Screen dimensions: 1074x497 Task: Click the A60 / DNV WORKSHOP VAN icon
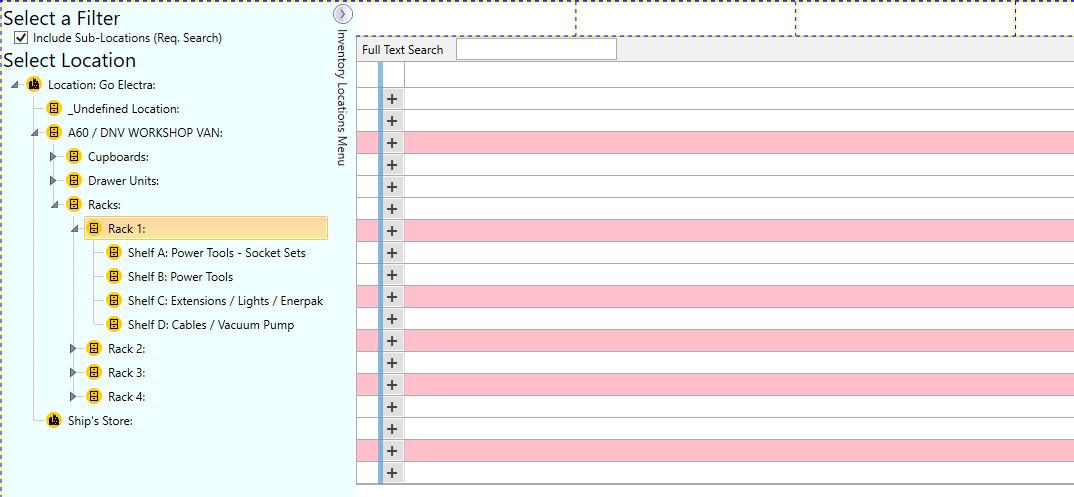point(54,133)
